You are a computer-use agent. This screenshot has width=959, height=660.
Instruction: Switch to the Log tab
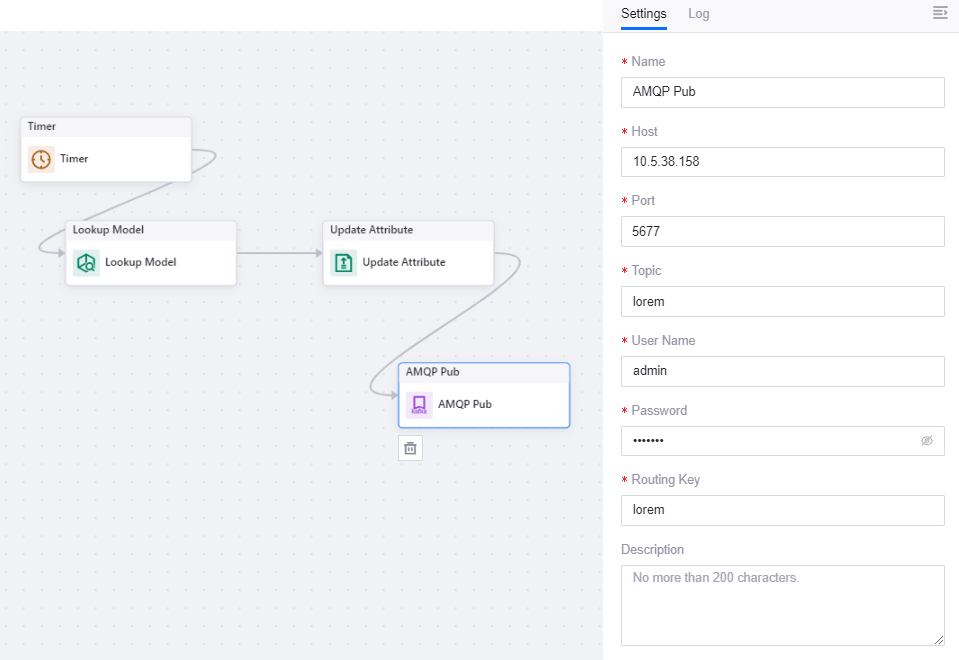(698, 14)
